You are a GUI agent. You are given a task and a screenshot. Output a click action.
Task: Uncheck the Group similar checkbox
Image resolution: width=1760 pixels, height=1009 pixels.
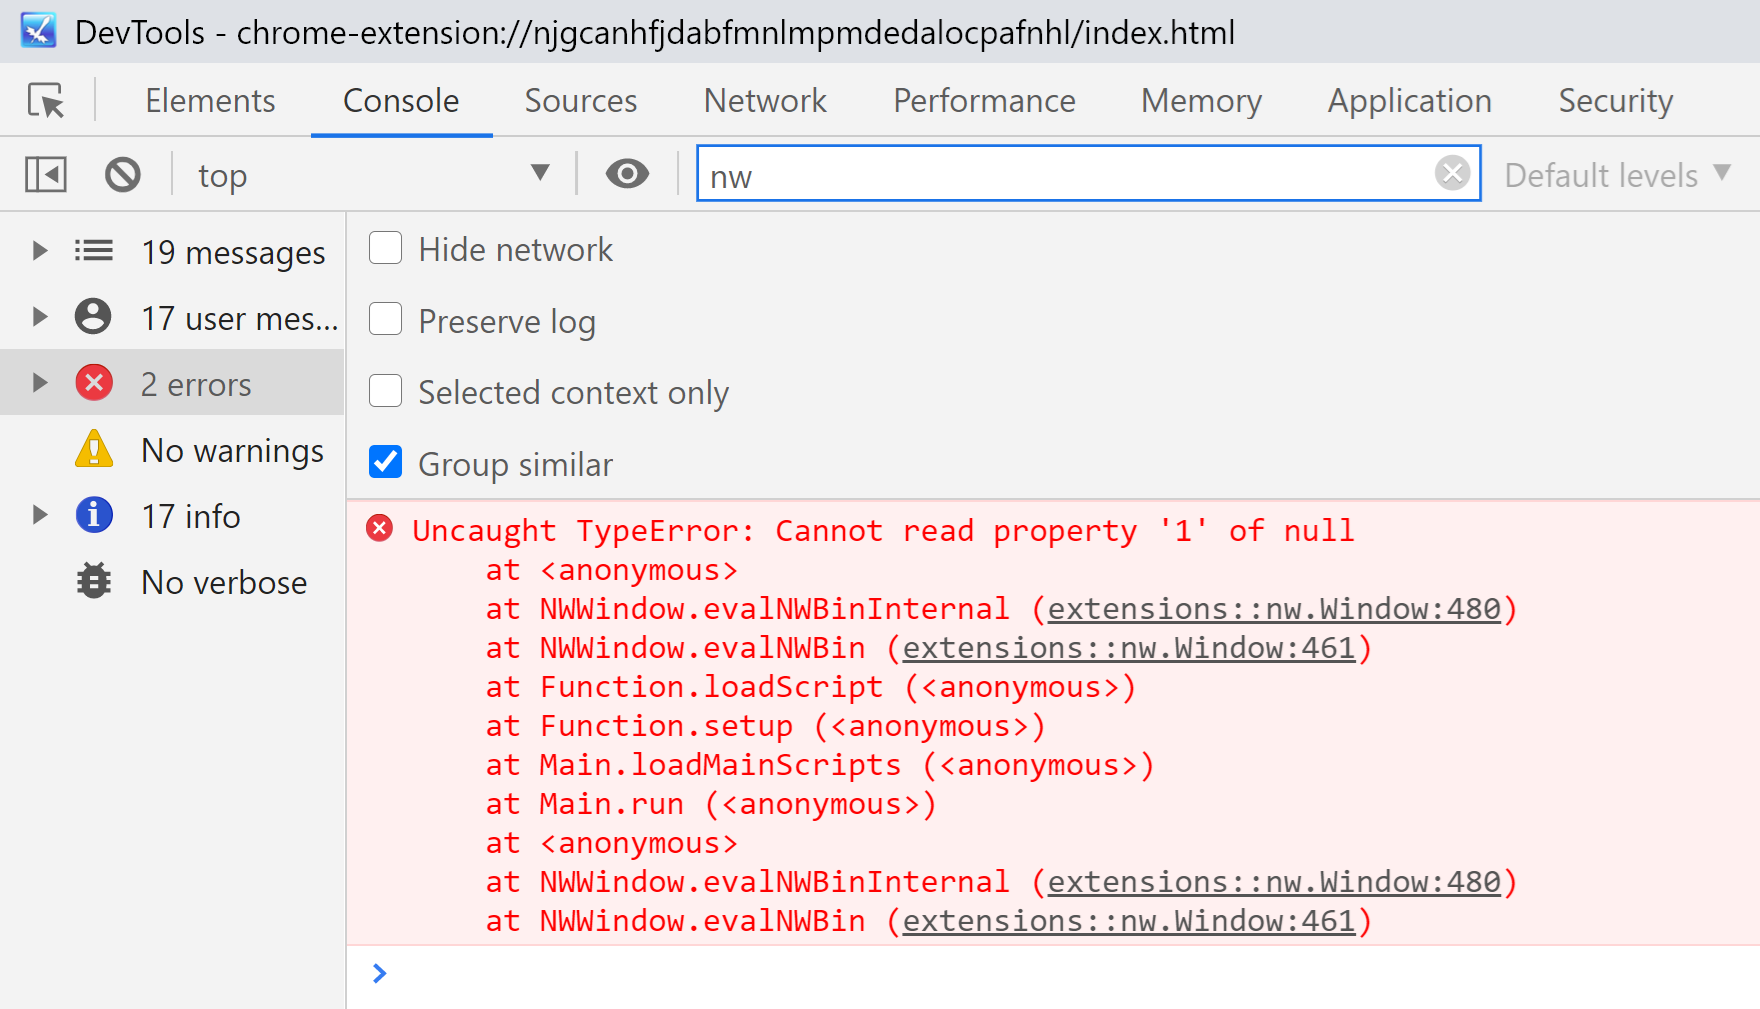coord(386,463)
